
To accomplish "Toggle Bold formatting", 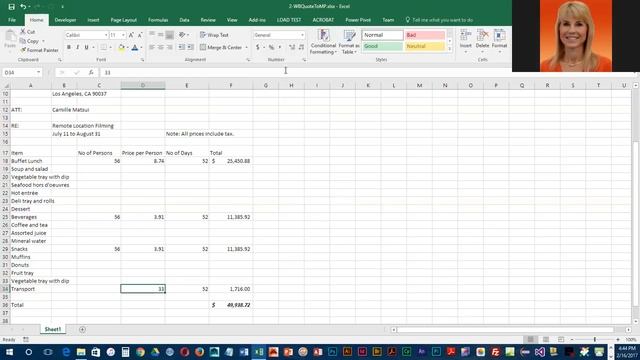I will pos(69,47).
